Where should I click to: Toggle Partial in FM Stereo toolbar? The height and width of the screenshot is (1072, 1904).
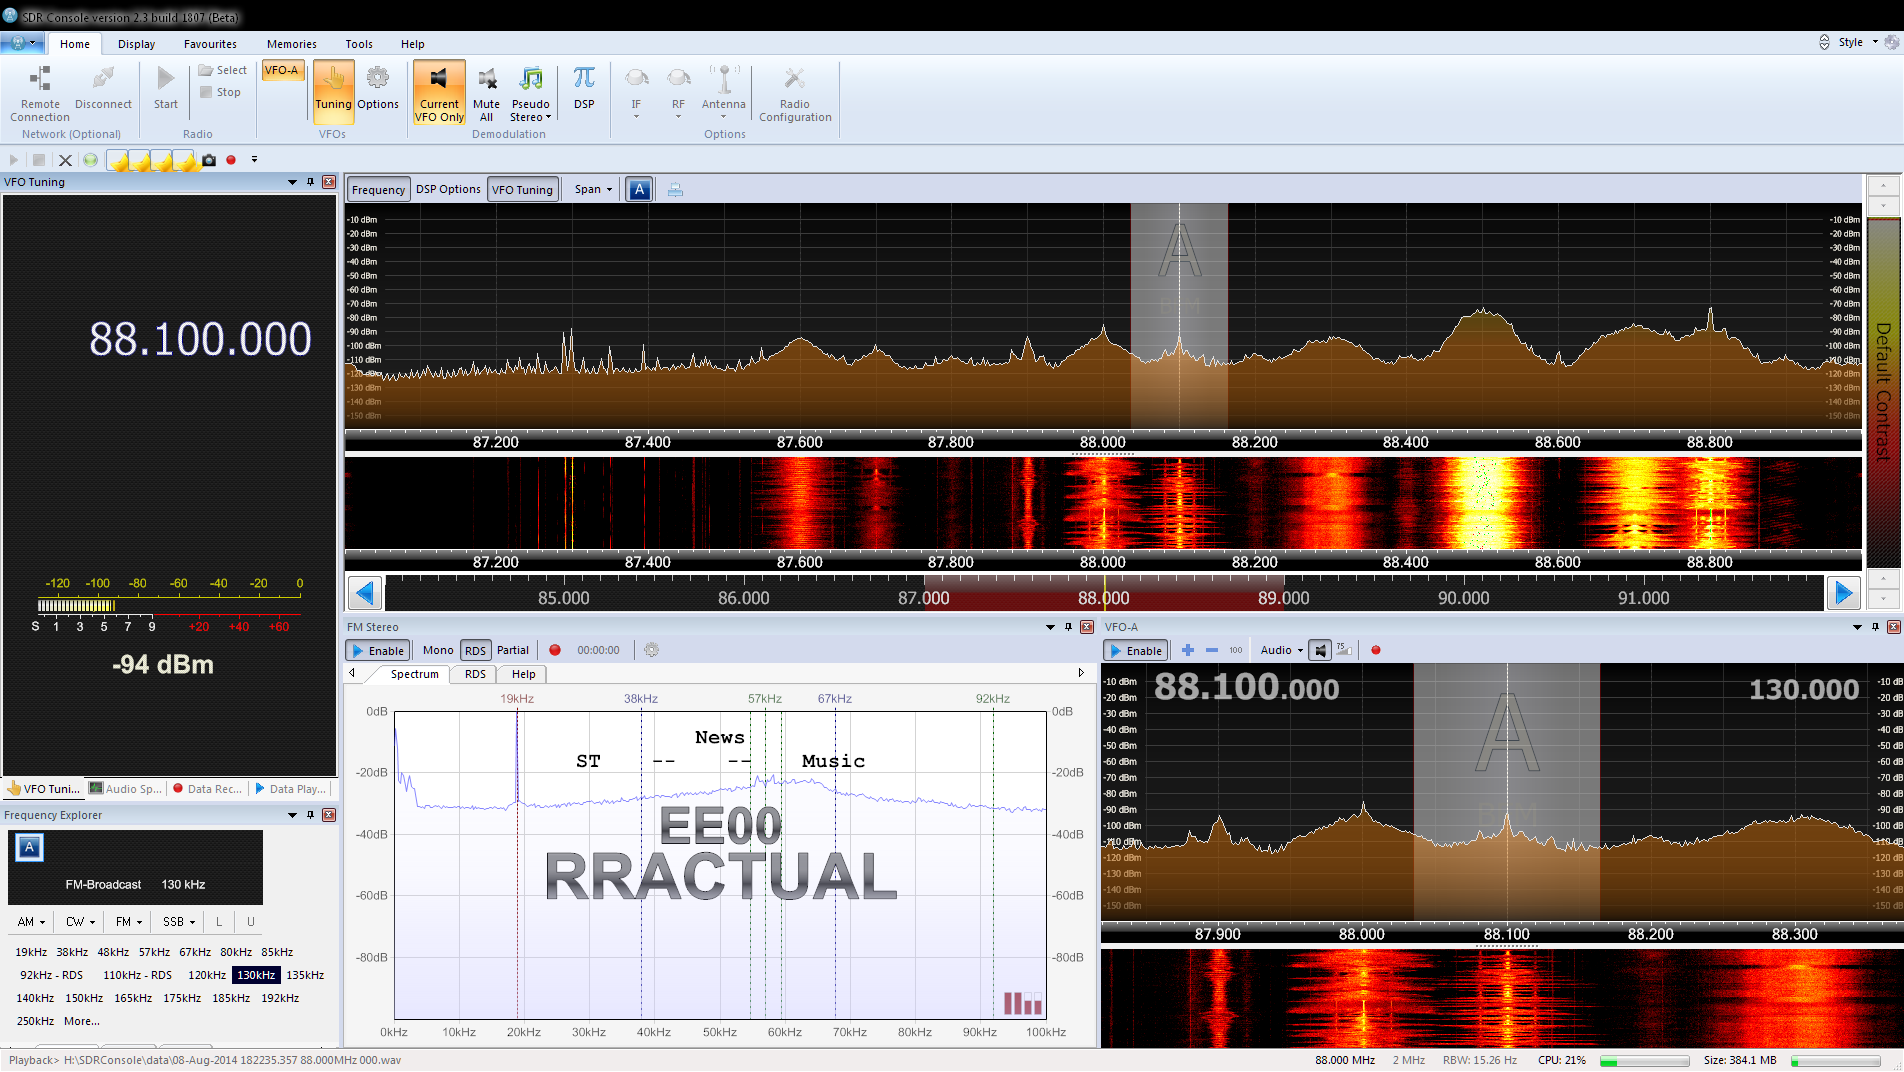513,650
